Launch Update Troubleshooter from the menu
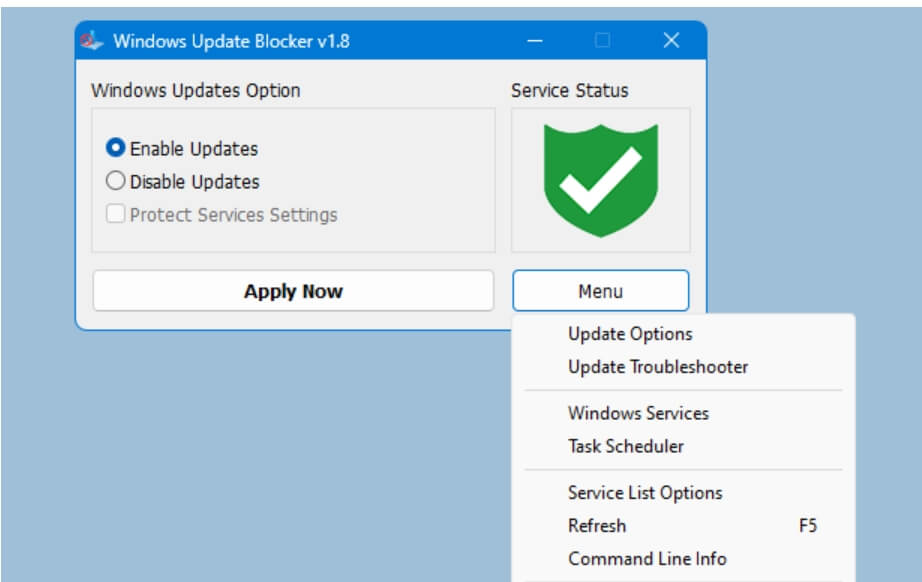Image resolution: width=922 pixels, height=582 pixels. tap(658, 367)
